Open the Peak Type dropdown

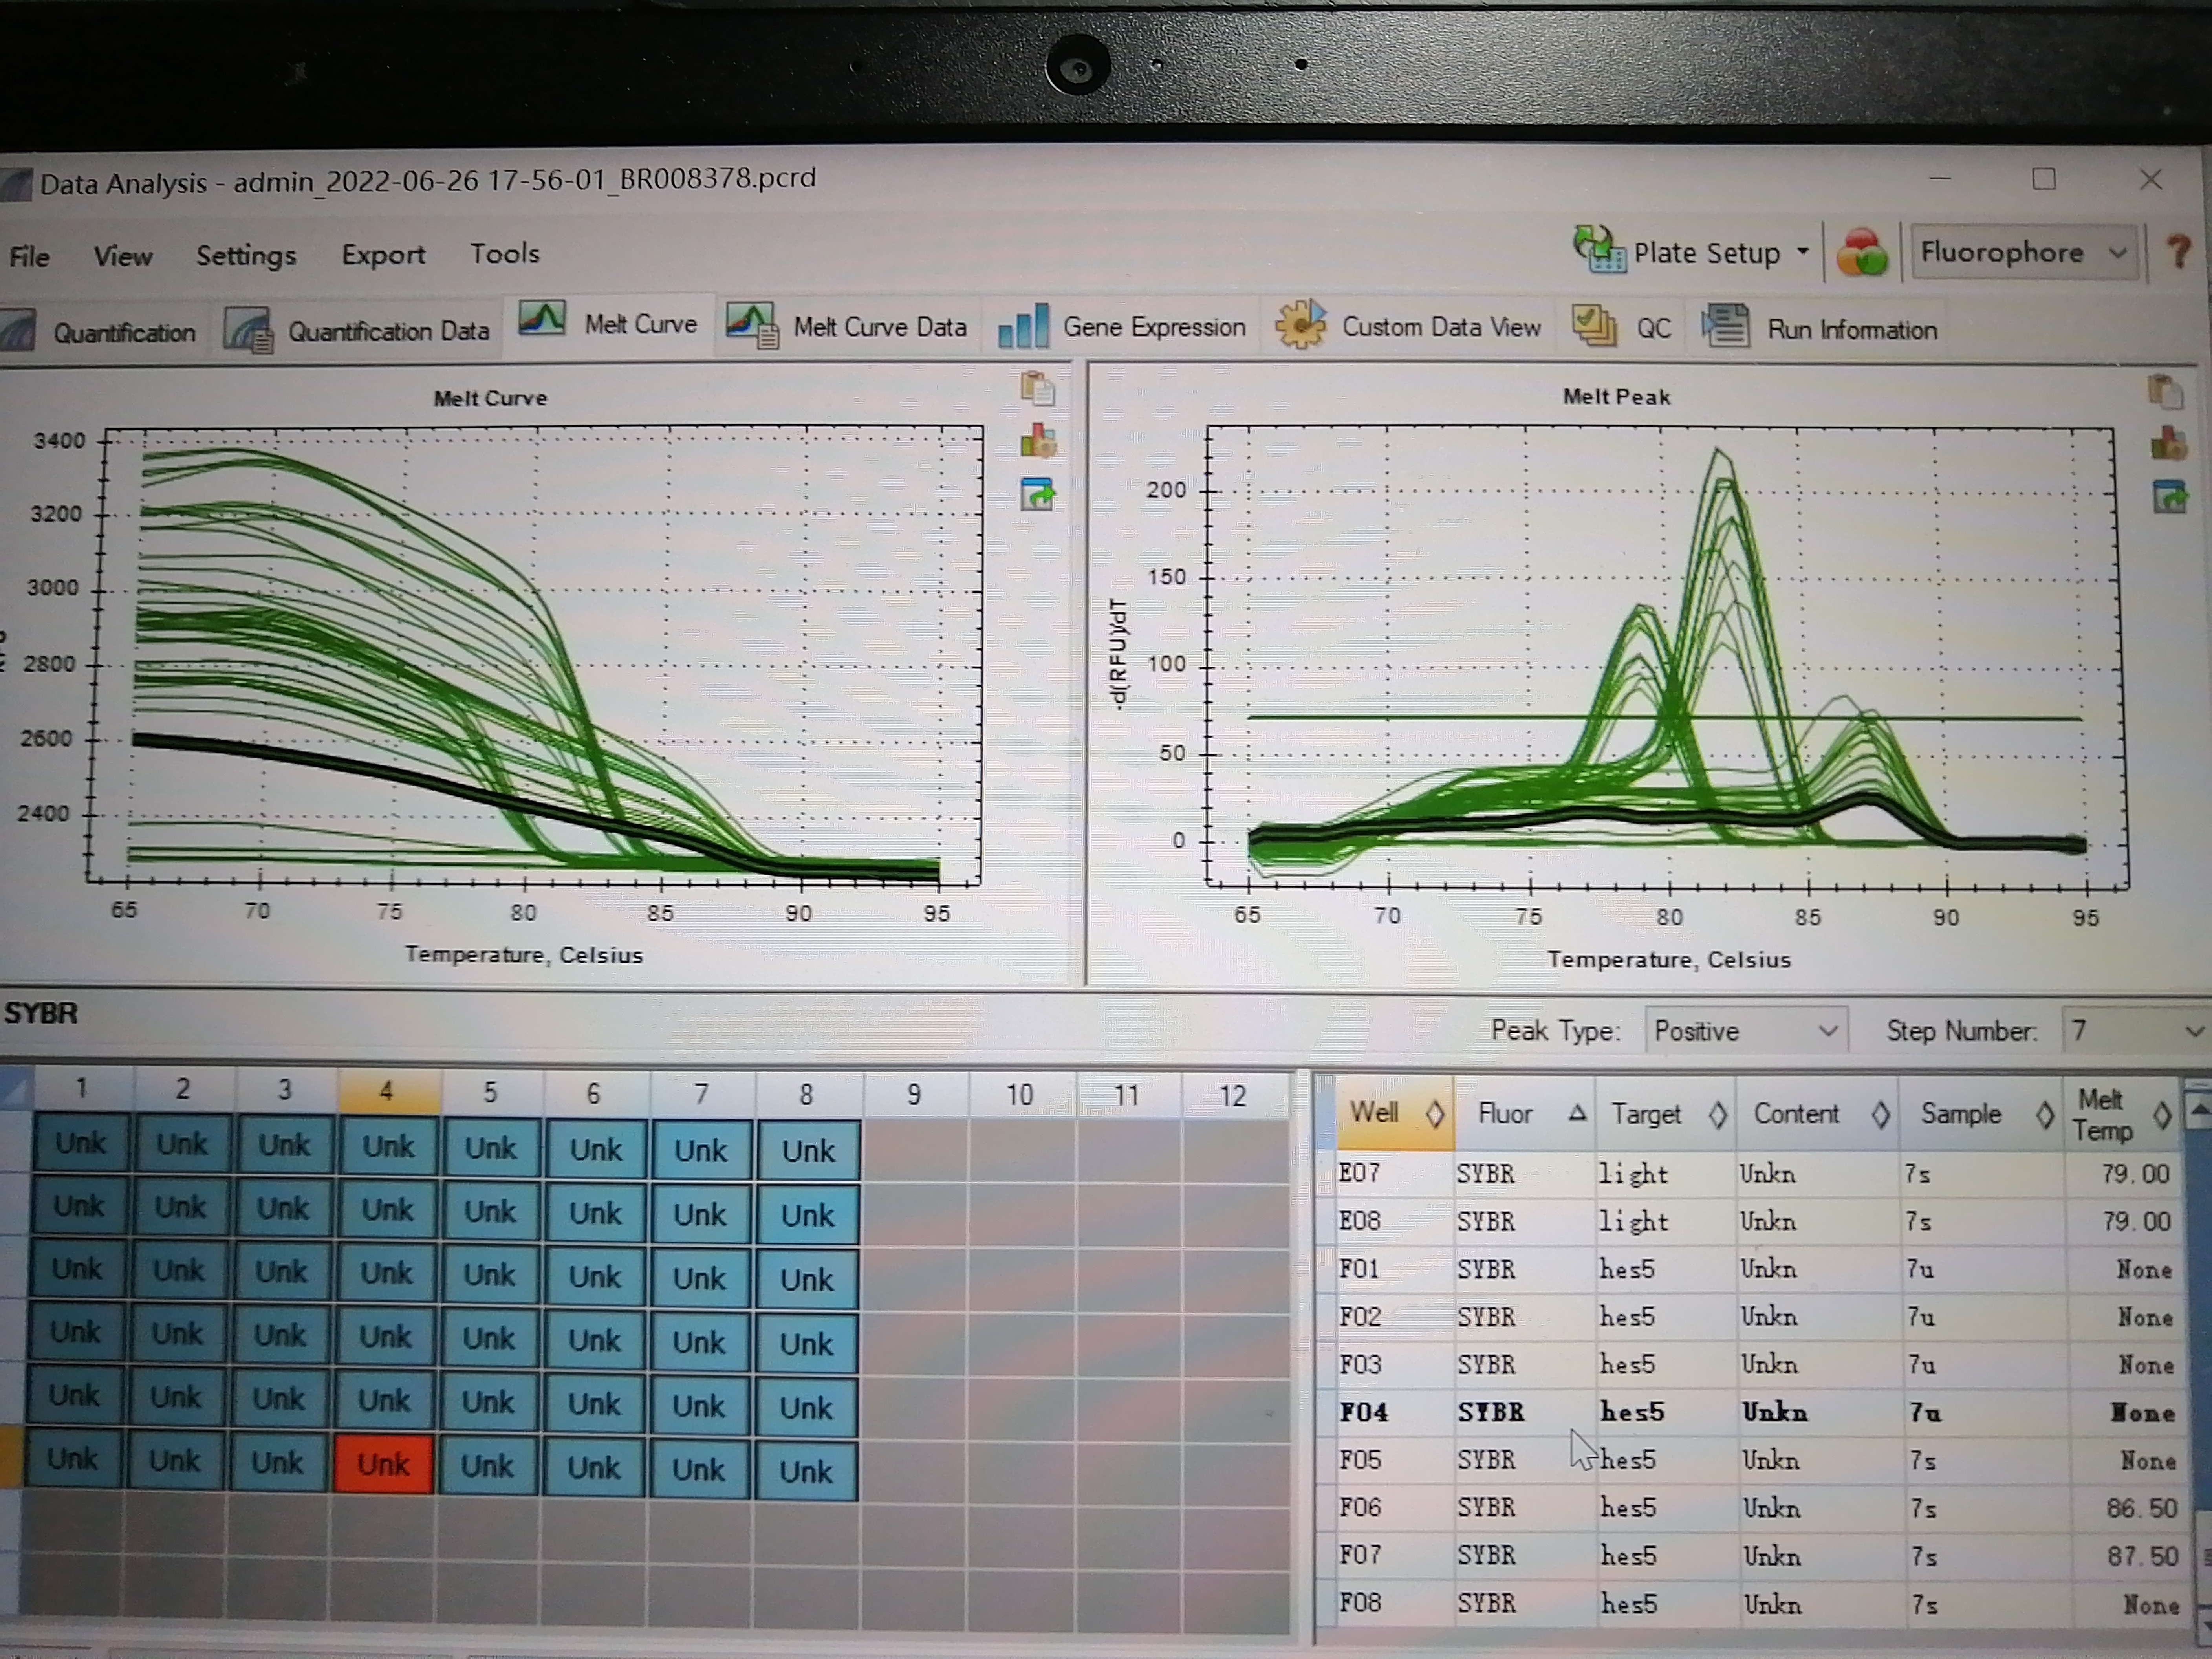pyautogui.click(x=1746, y=1031)
